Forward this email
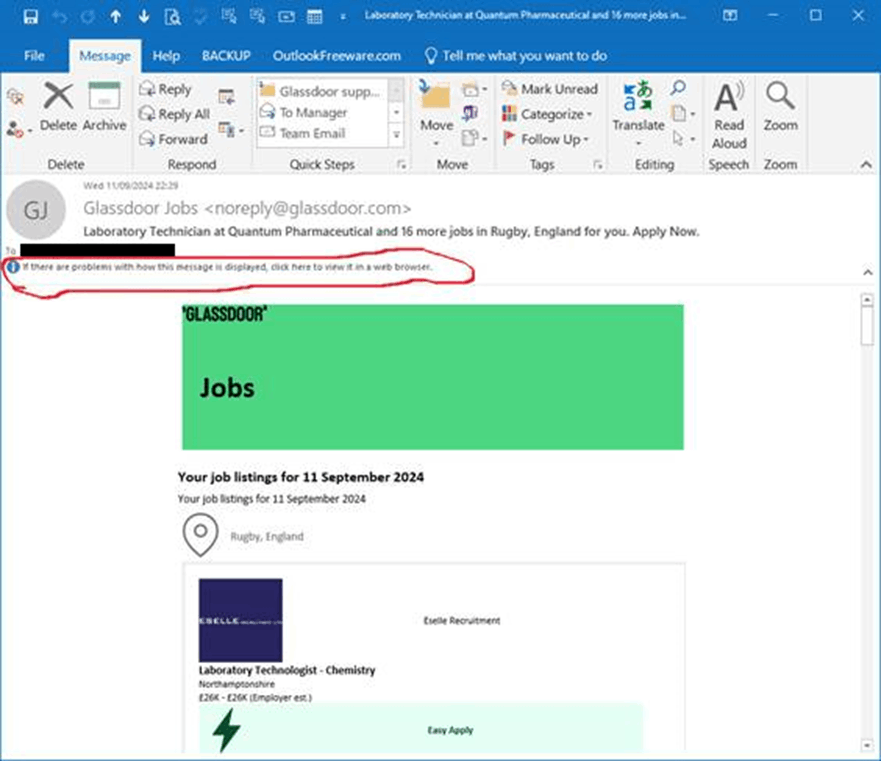 click(173, 139)
